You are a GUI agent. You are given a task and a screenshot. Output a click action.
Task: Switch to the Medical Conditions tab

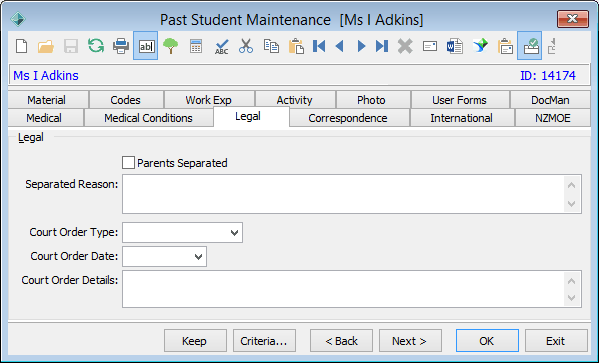tap(148, 118)
